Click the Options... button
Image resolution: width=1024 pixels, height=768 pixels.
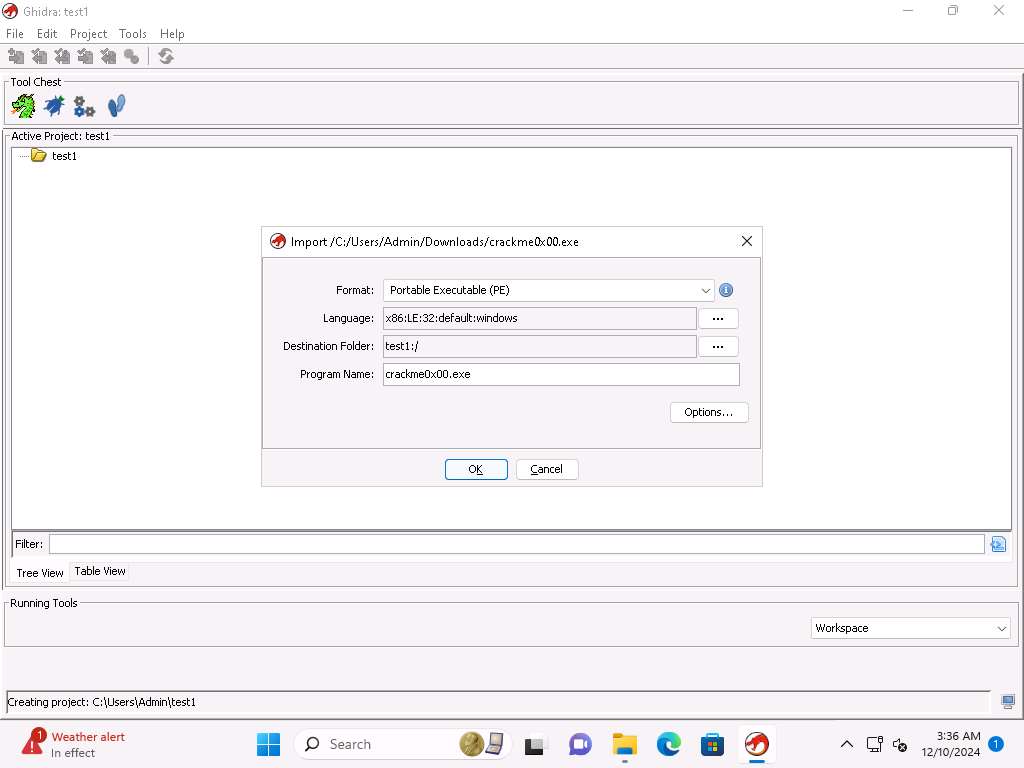(708, 412)
